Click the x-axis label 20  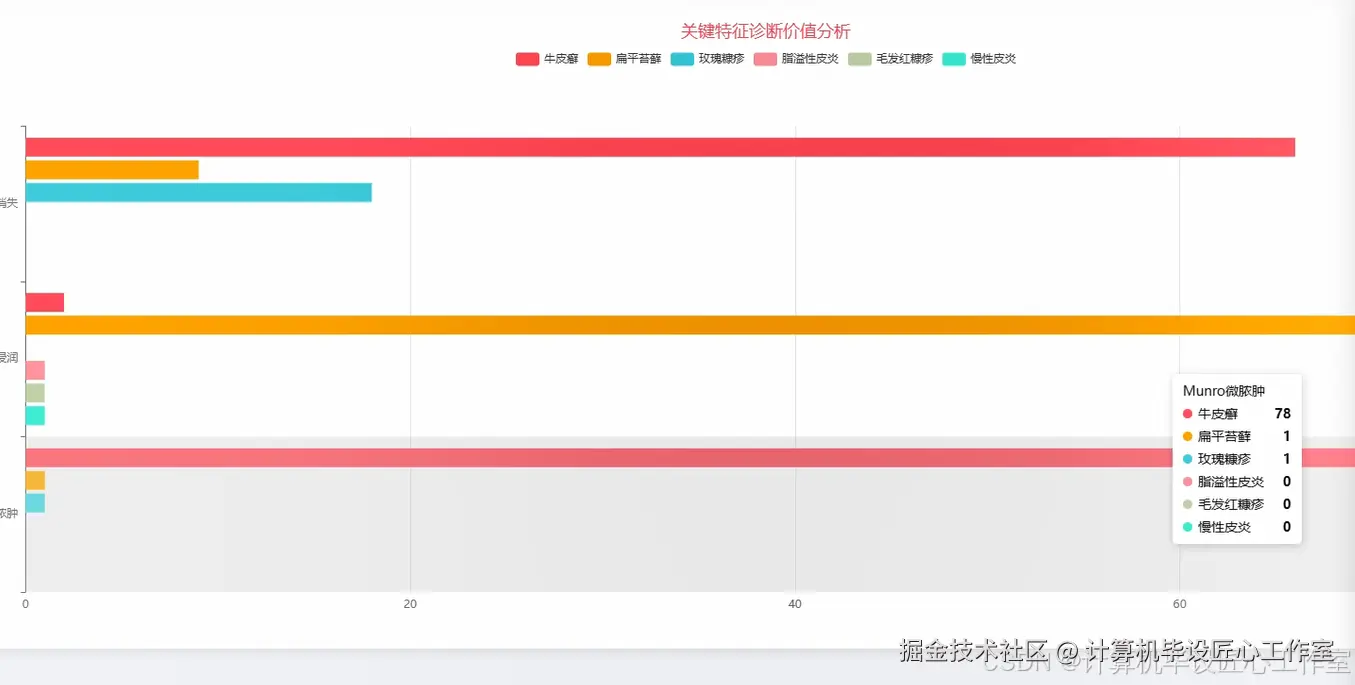click(410, 604)
